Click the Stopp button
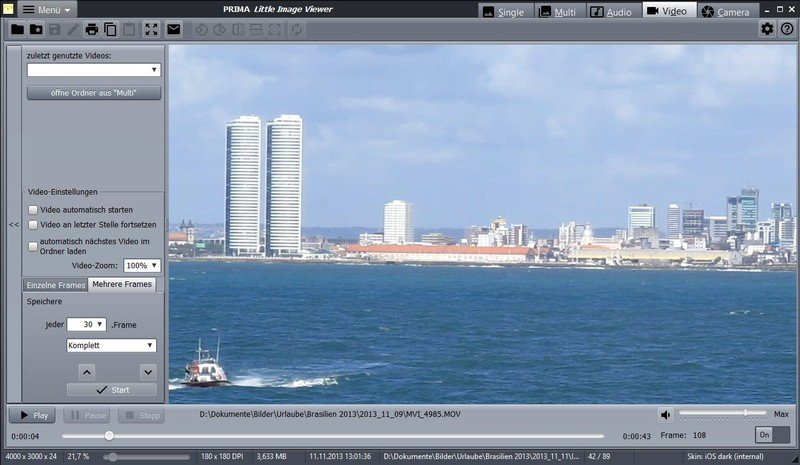 (x=142, y=415)
